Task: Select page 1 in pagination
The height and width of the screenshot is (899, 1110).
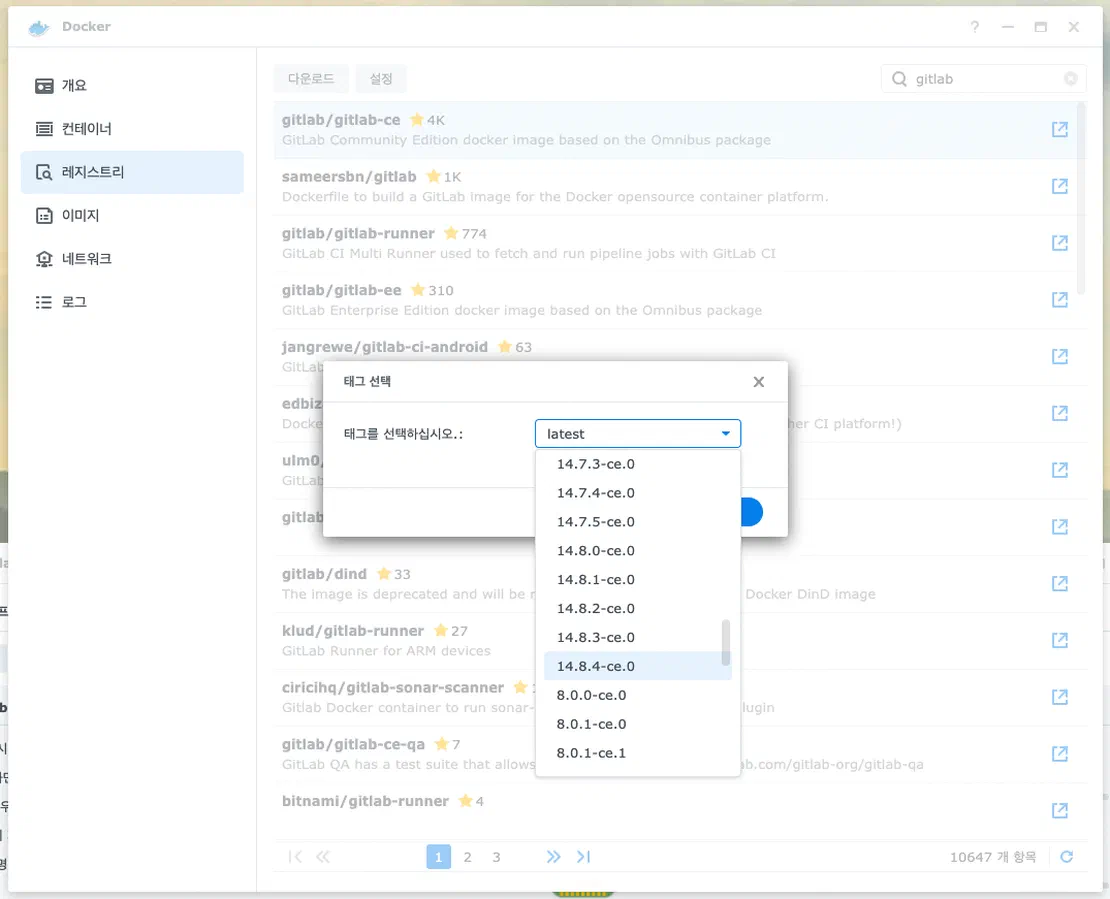Action: coord(438,857)
